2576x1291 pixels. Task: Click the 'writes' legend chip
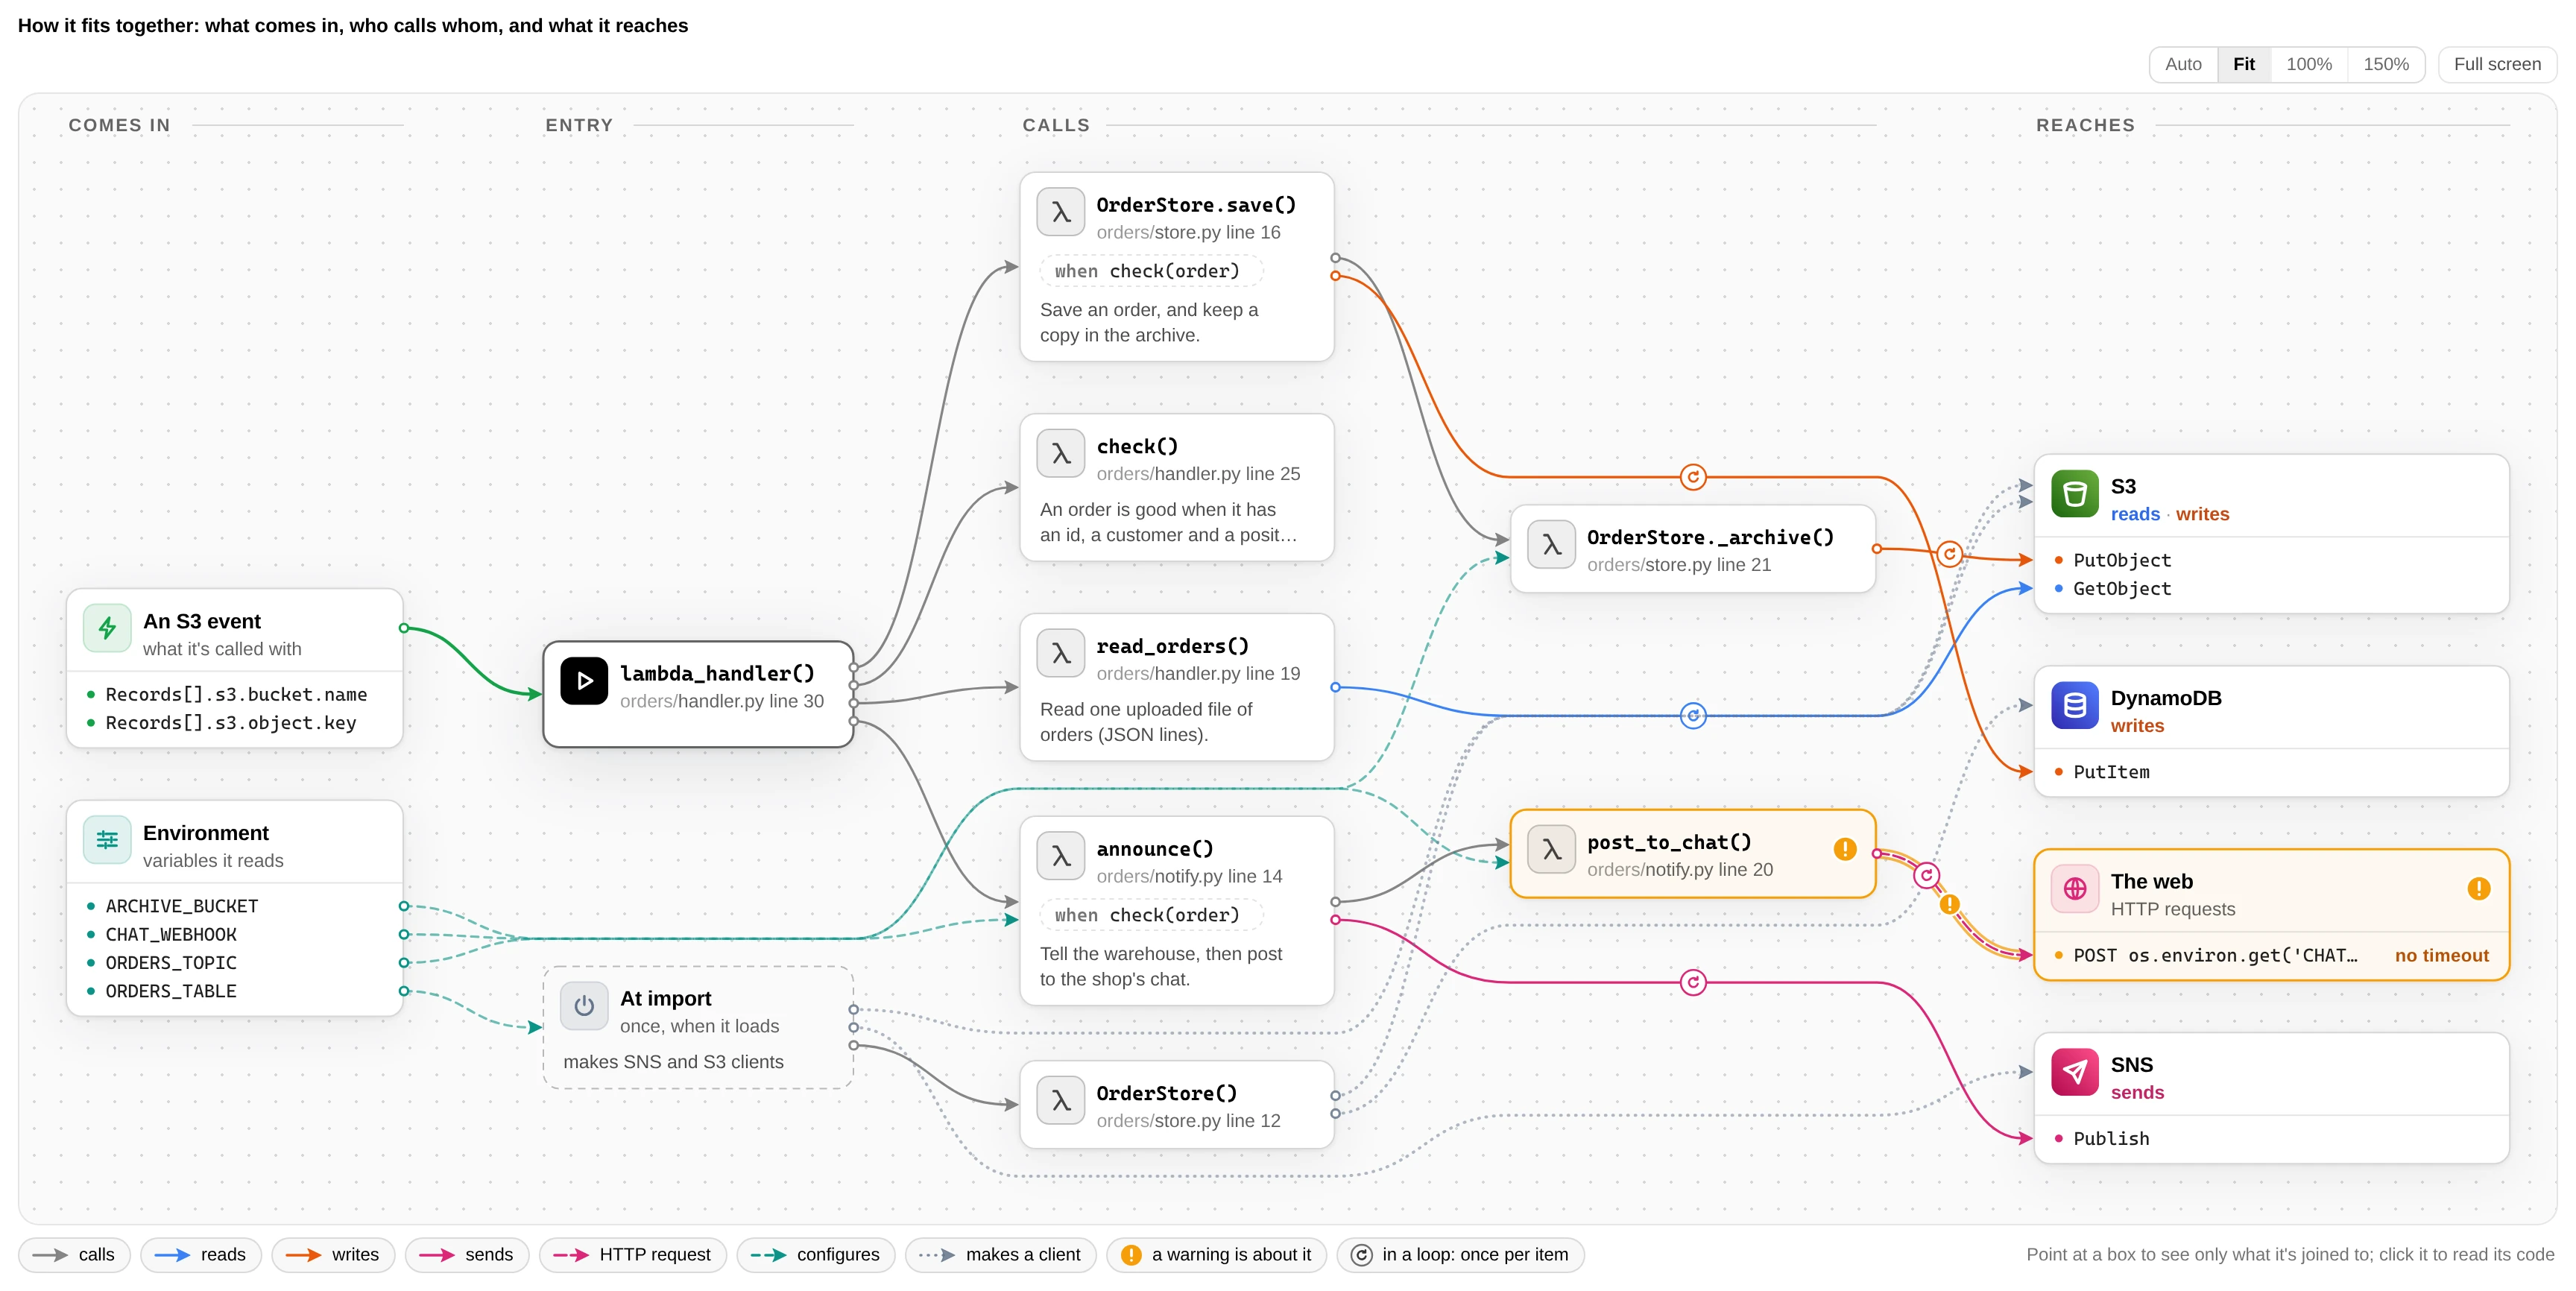[333, 1255]
